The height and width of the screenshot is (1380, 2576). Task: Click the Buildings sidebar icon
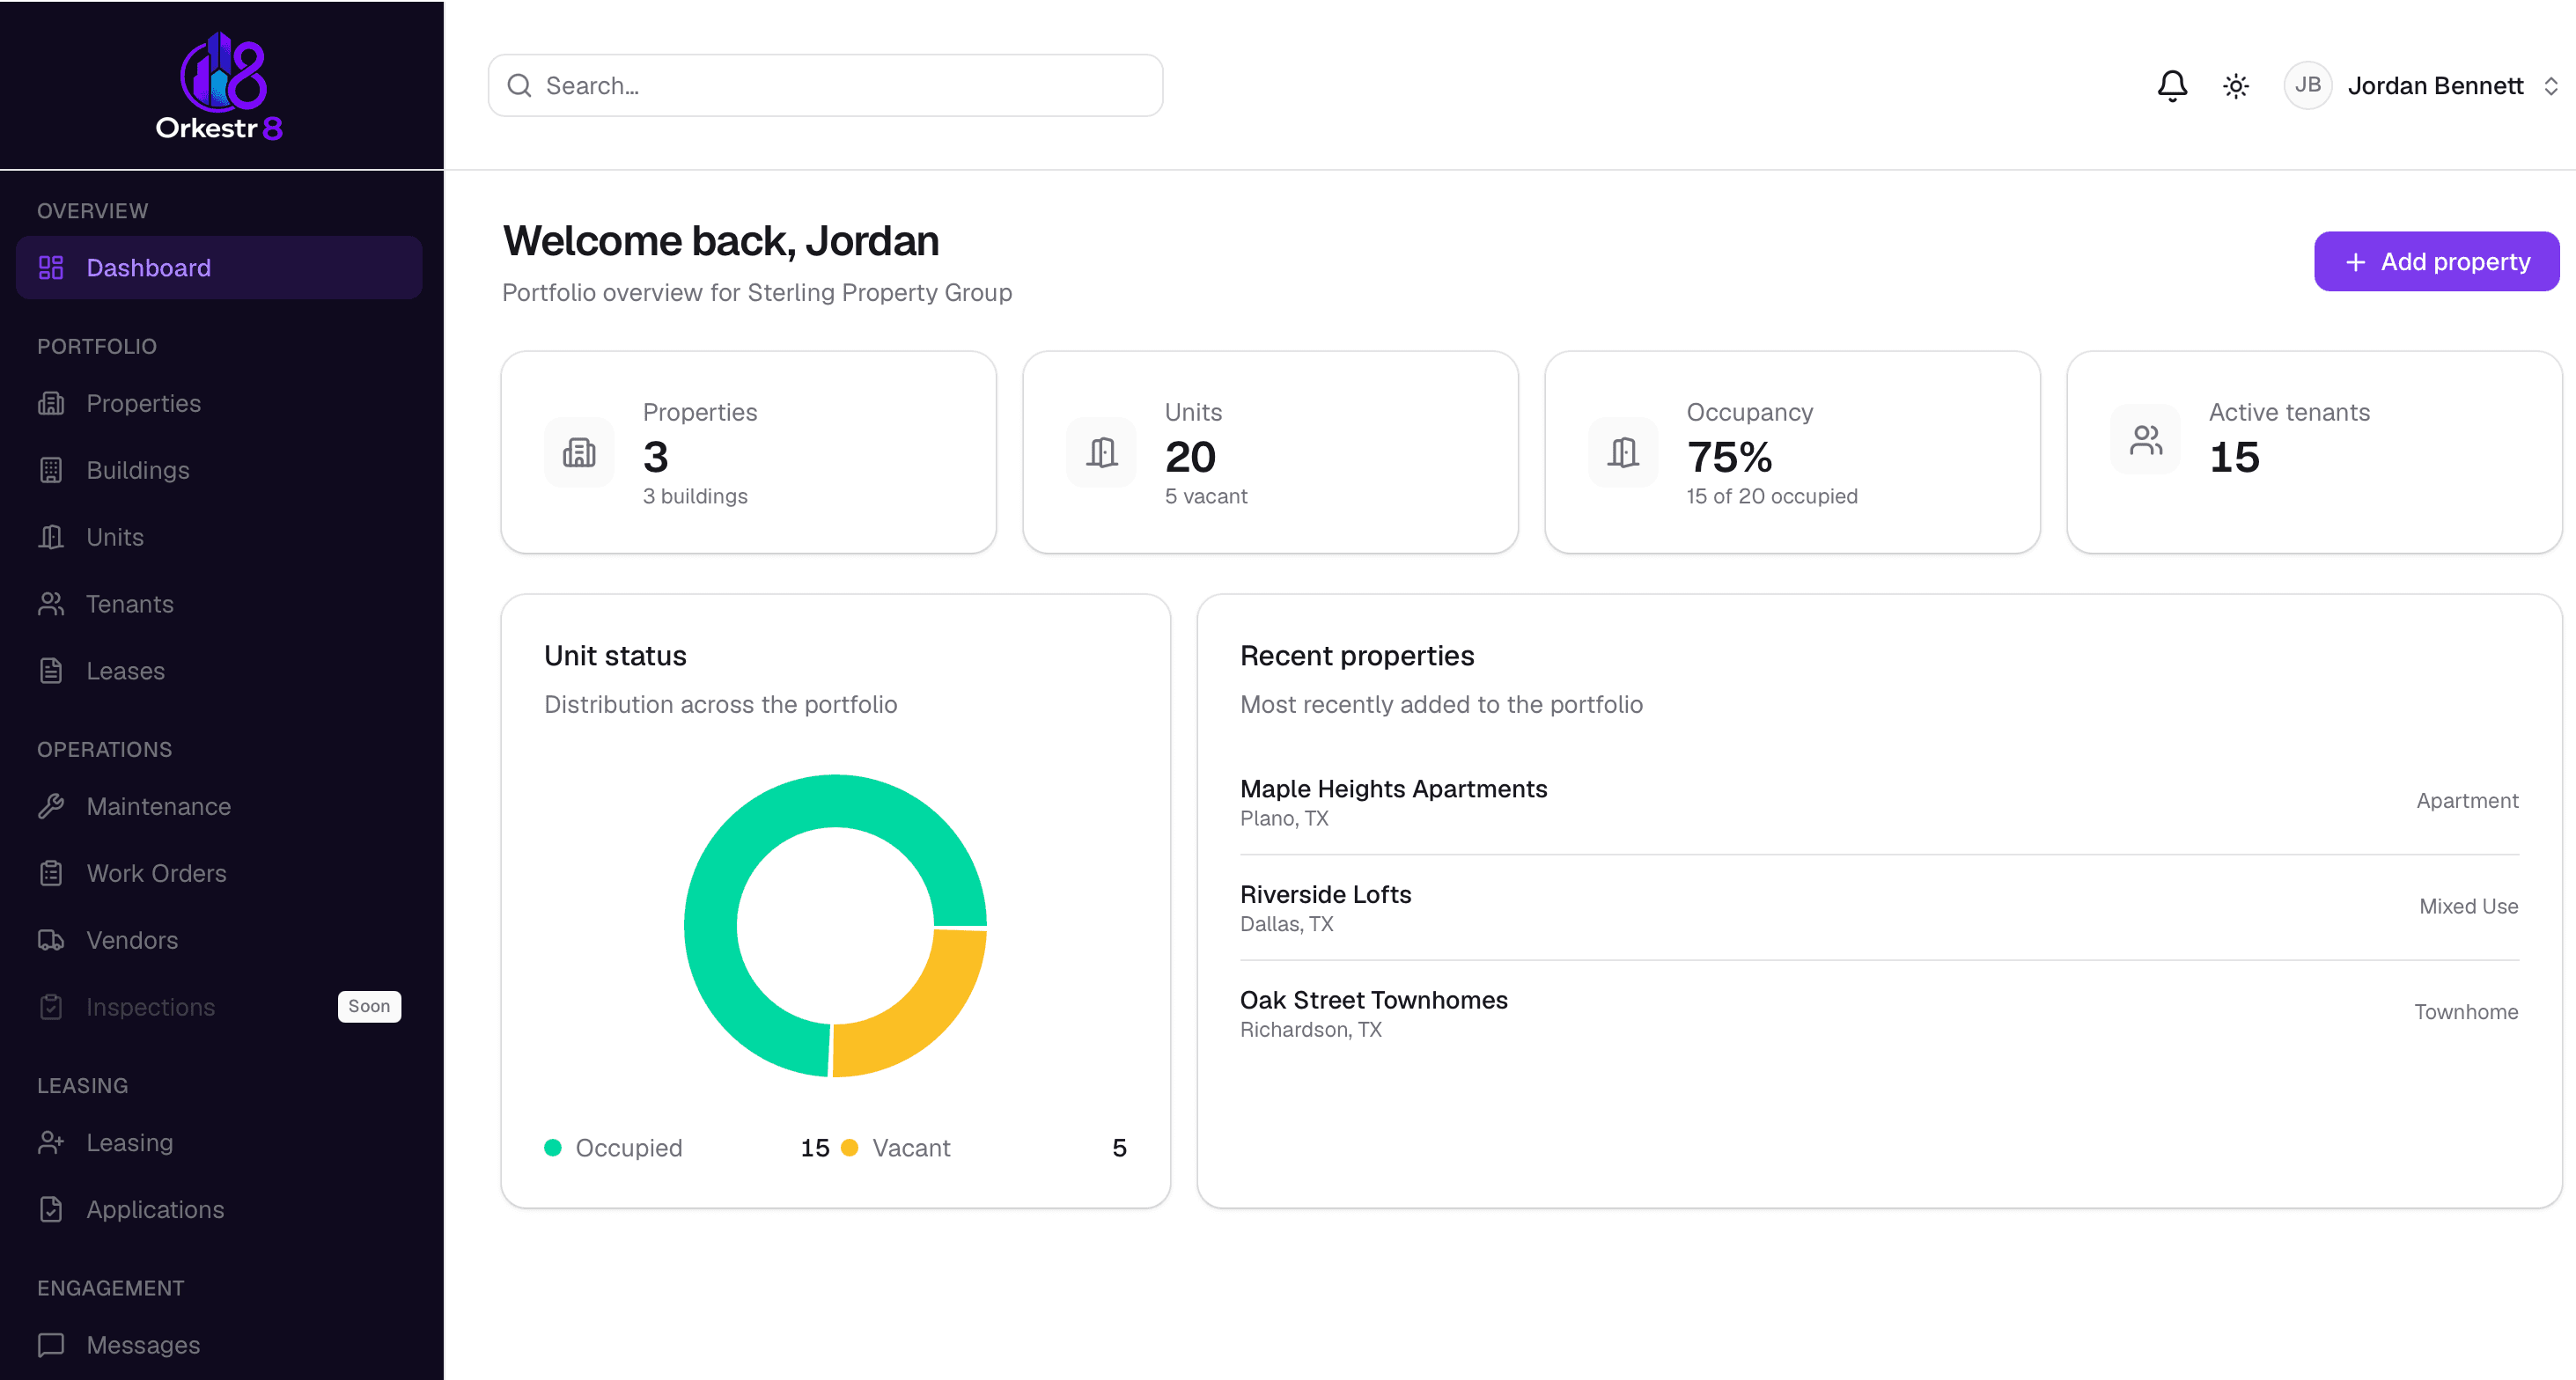click(x=51, y=470)
